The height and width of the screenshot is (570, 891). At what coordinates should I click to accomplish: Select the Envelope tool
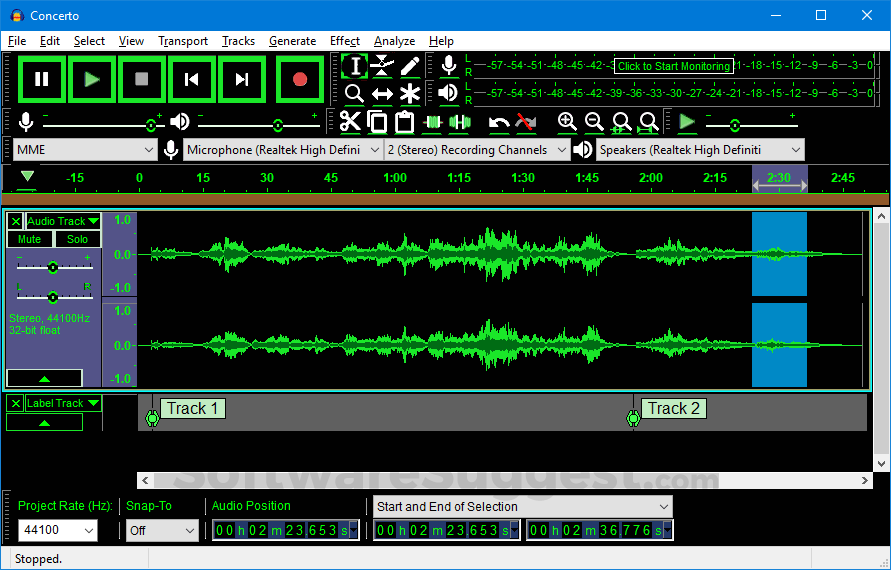(x=382, y=66)
